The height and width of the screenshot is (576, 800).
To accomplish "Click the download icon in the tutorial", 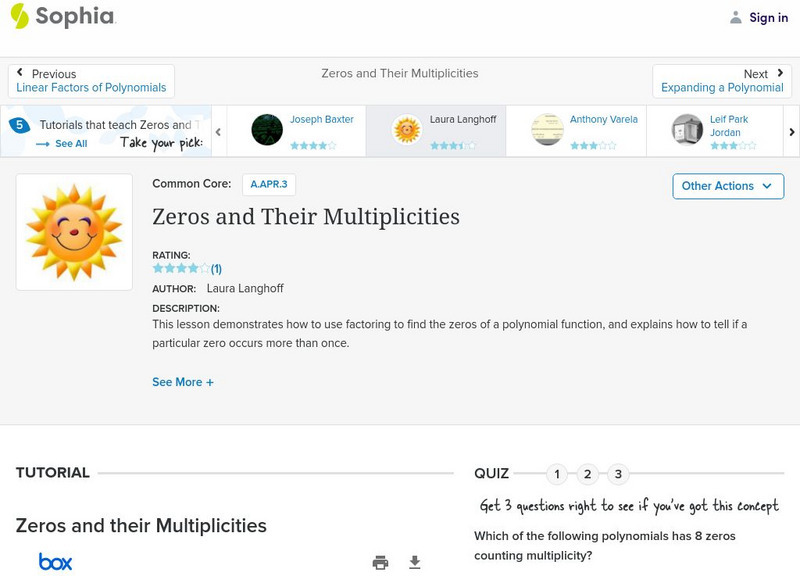I will 415,562.
